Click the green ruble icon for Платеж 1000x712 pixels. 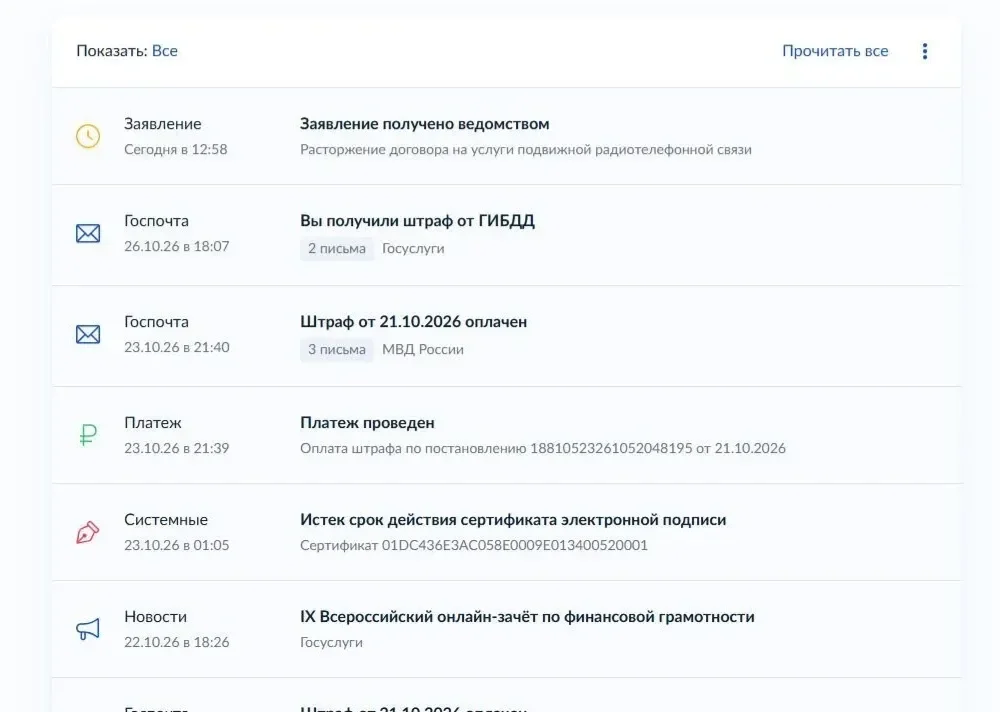[88, 435]
